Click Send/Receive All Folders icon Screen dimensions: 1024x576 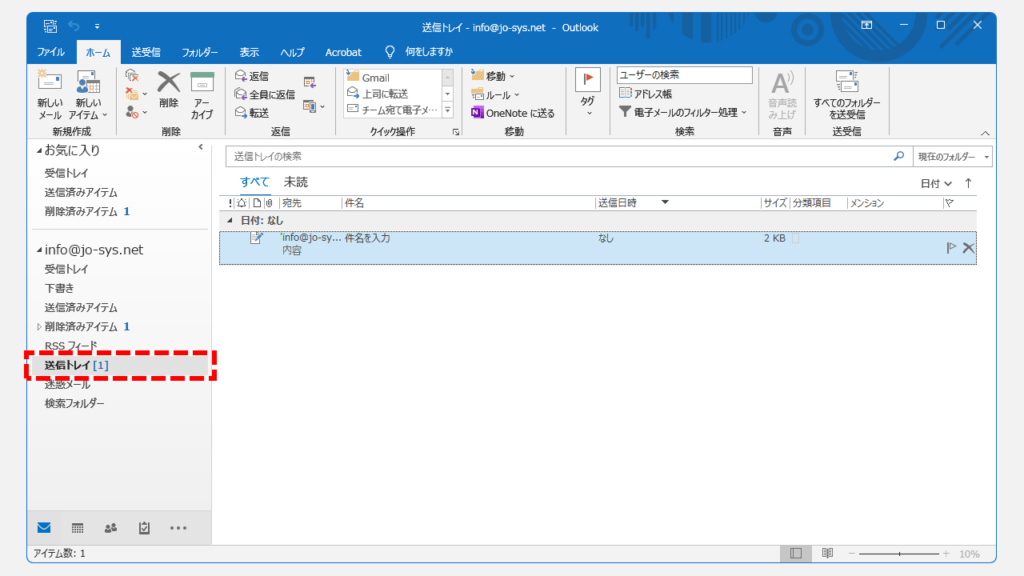847,83
